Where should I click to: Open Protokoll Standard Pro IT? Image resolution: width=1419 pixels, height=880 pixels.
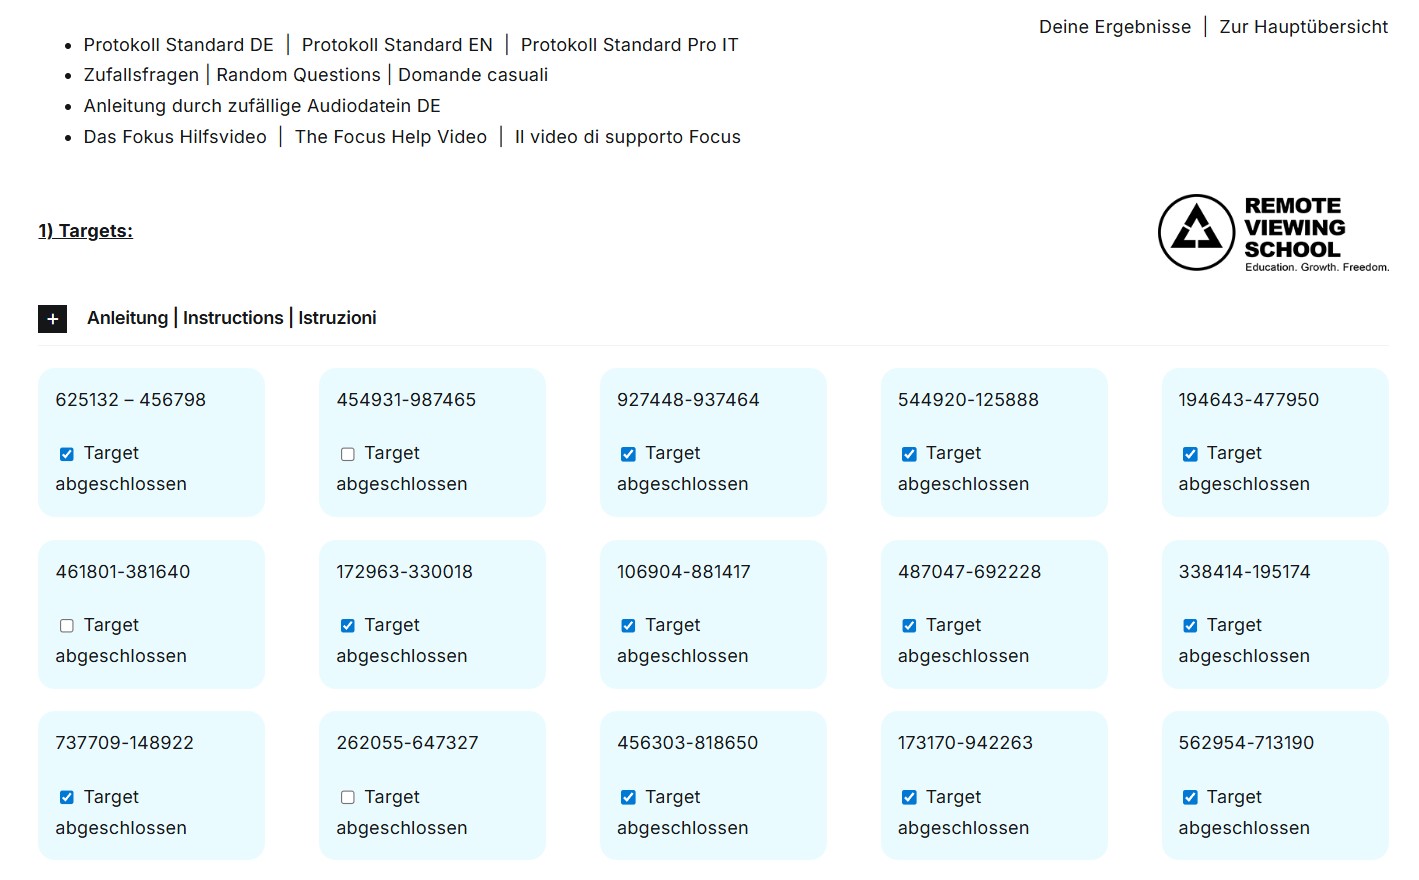tap(629, 45)
